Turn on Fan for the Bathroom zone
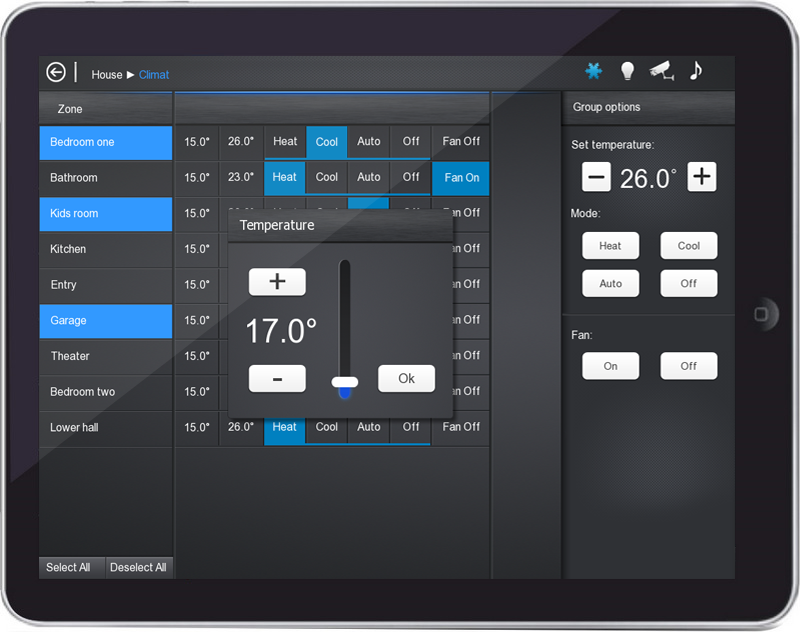This screenshot has width=800, height=632. pyautogui.click(x=460, y=177)
